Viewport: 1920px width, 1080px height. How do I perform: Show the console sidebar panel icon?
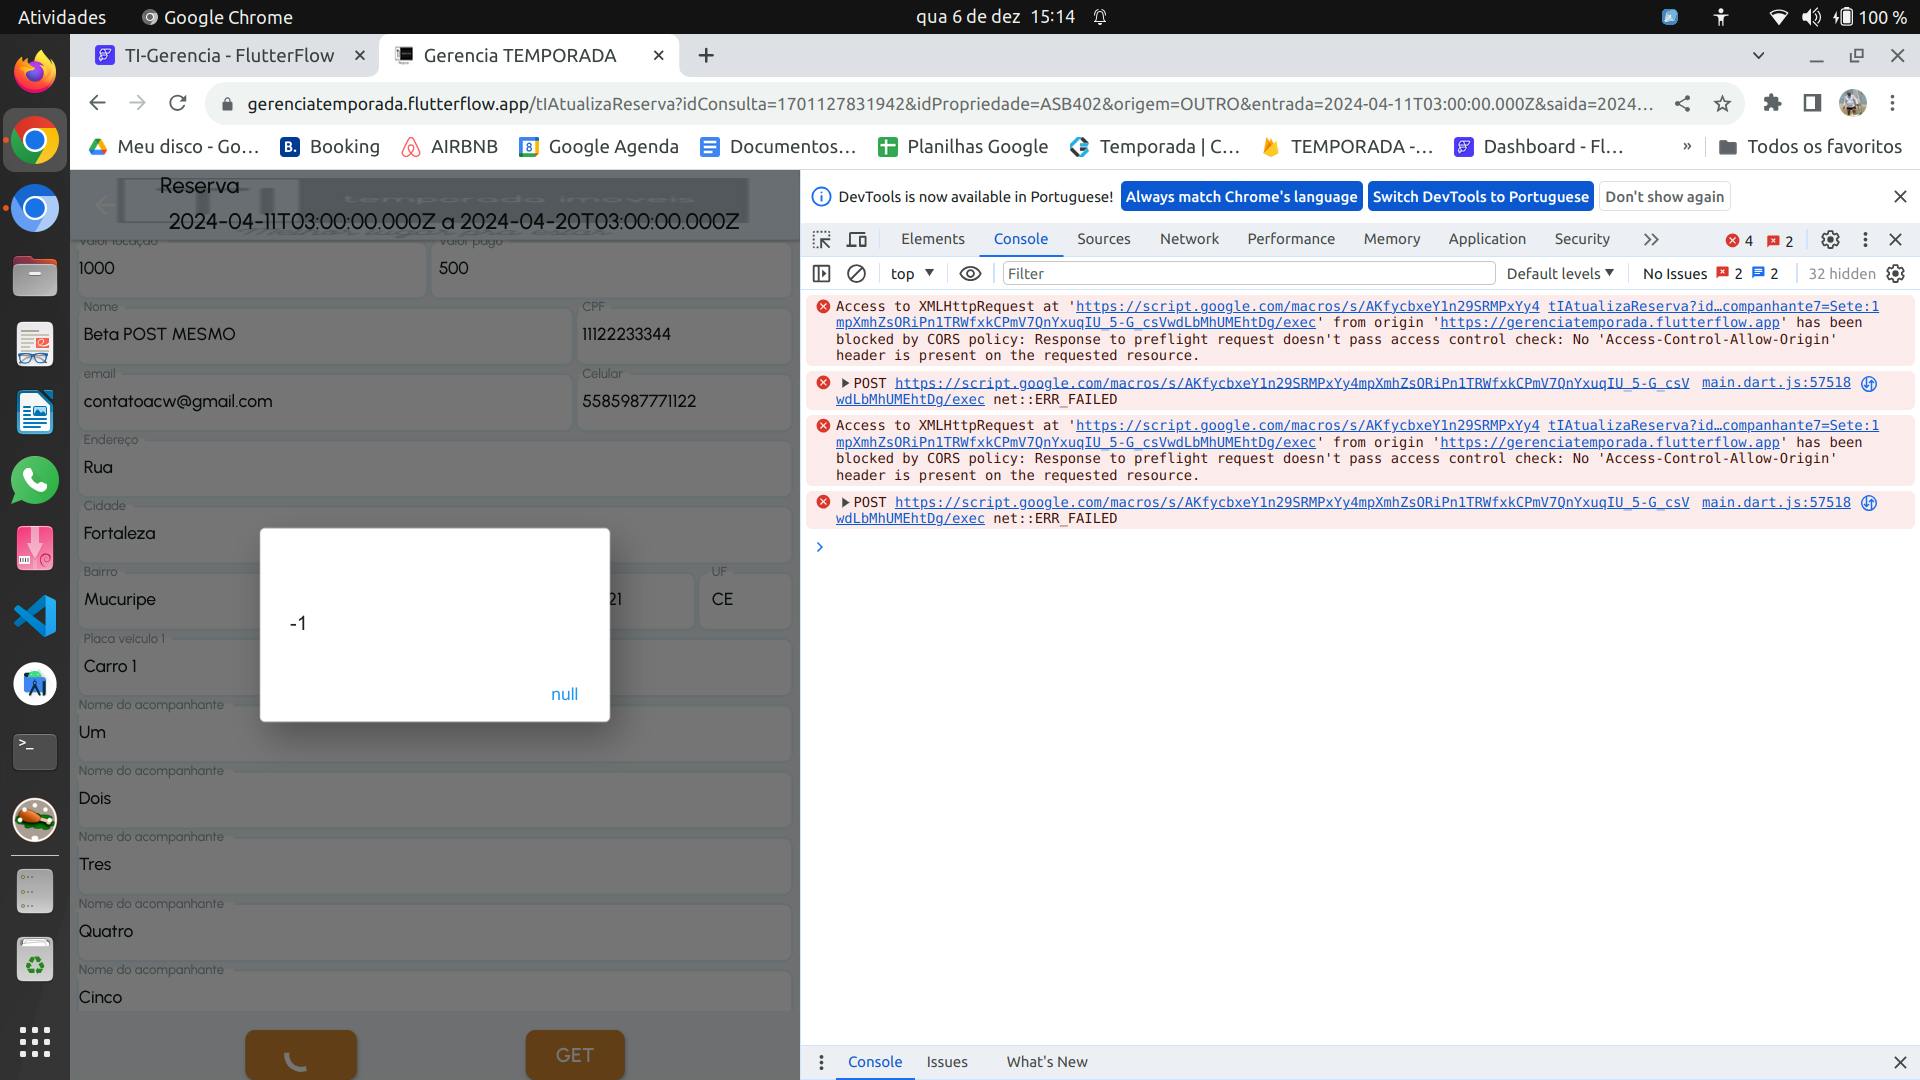(x=821, y=274)
